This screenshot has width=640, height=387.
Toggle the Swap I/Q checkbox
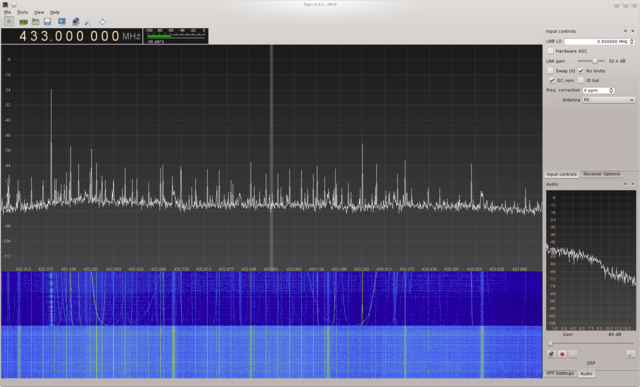click(551, 71)
